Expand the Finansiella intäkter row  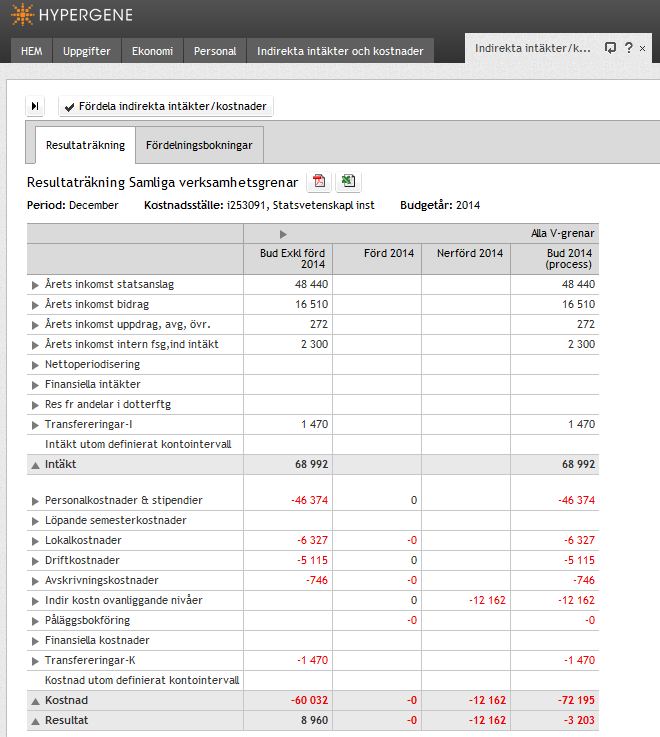tap(35, 385)
